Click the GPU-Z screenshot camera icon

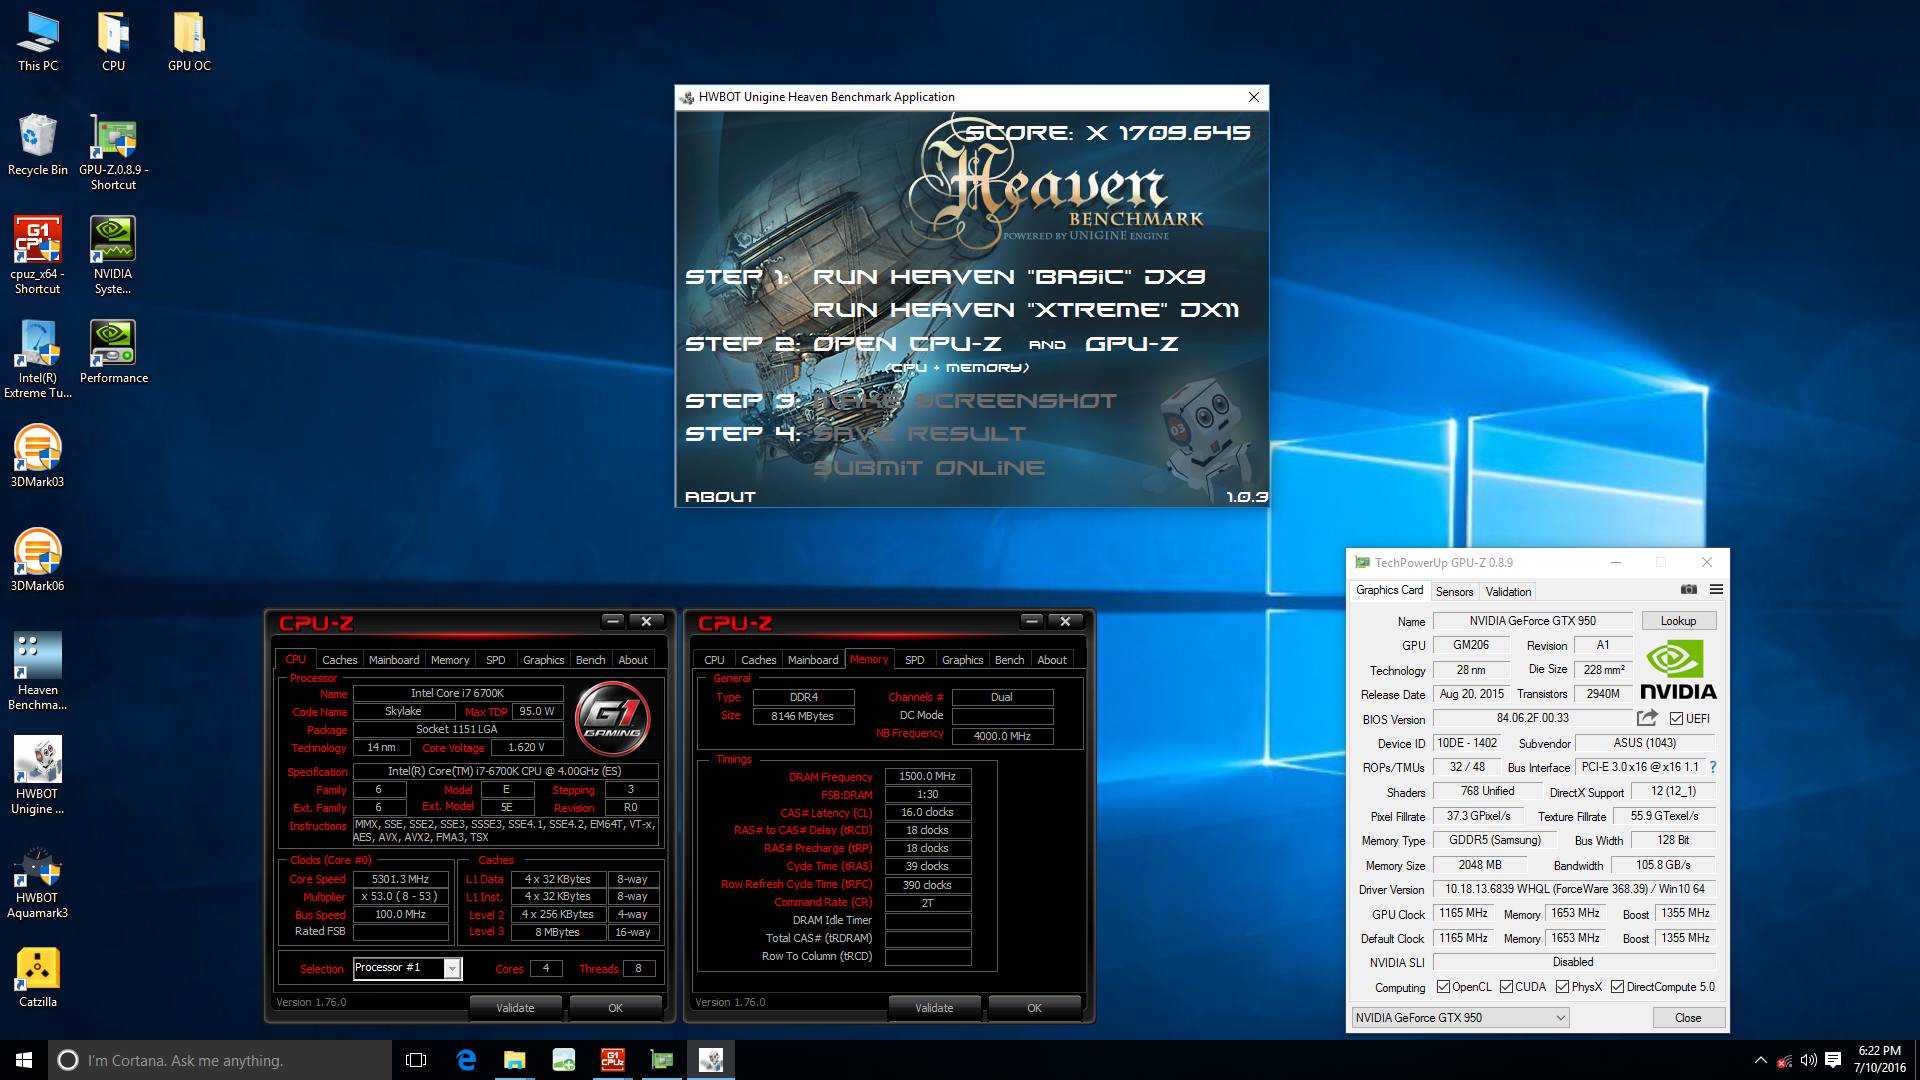[x=1689, y=590]
